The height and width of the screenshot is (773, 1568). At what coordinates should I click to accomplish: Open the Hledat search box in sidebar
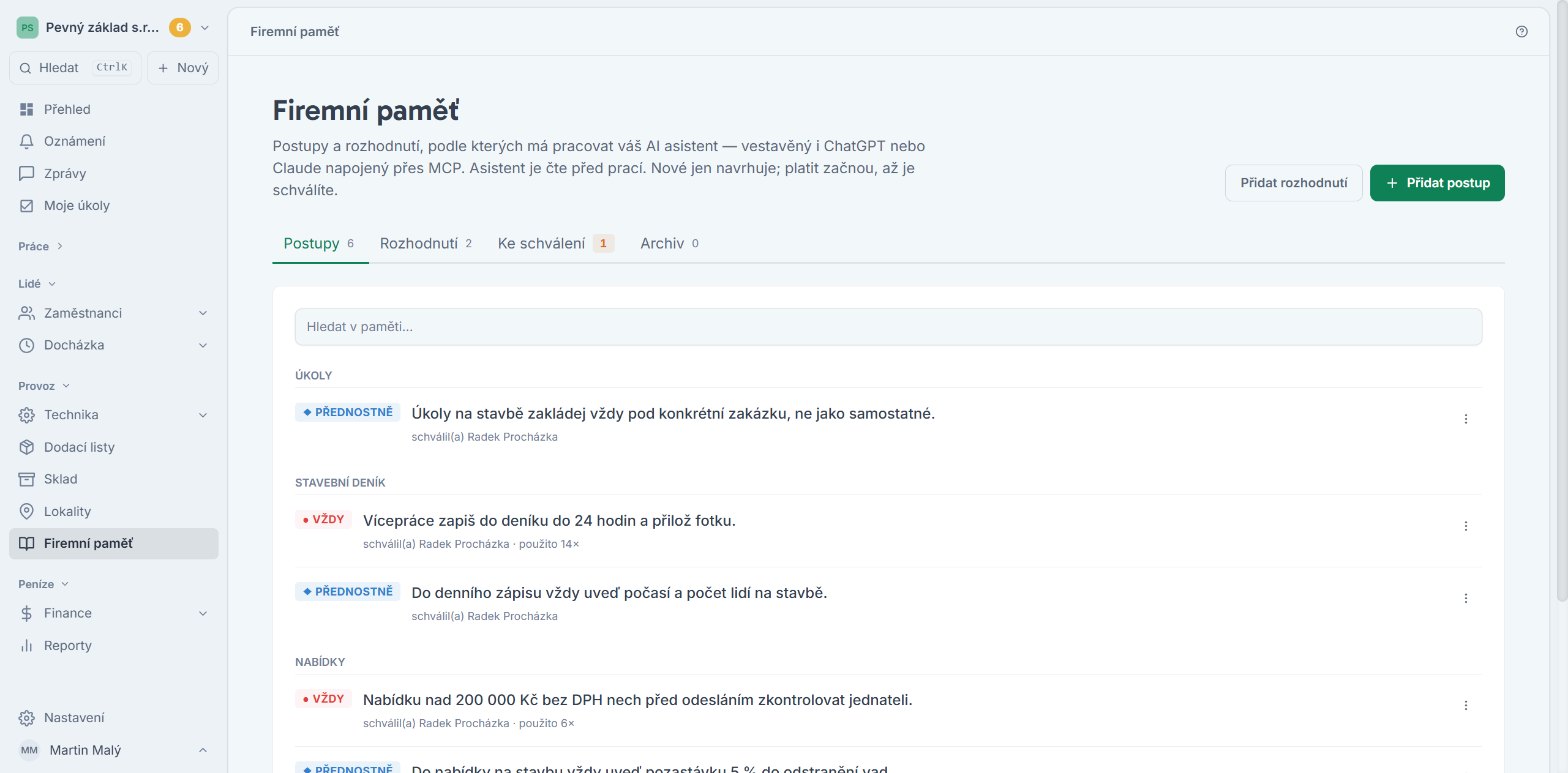tap(75, 68)
